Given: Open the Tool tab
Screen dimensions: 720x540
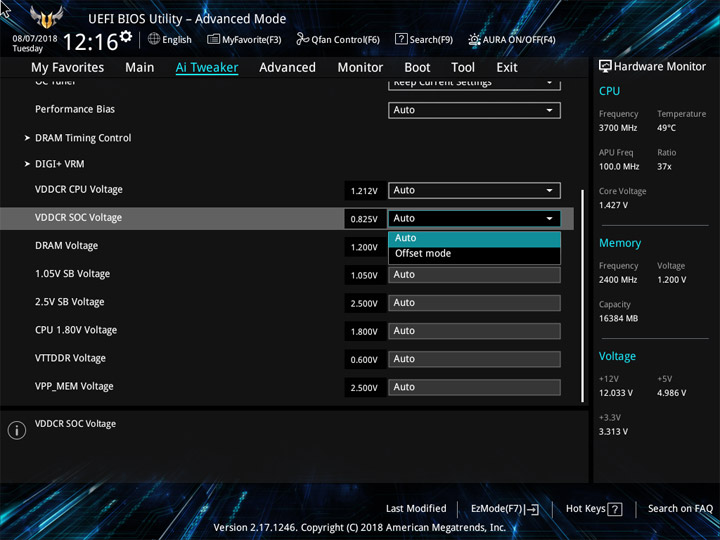Looking at the screenshot, I should pyautogui.click(x=463, y=68).
